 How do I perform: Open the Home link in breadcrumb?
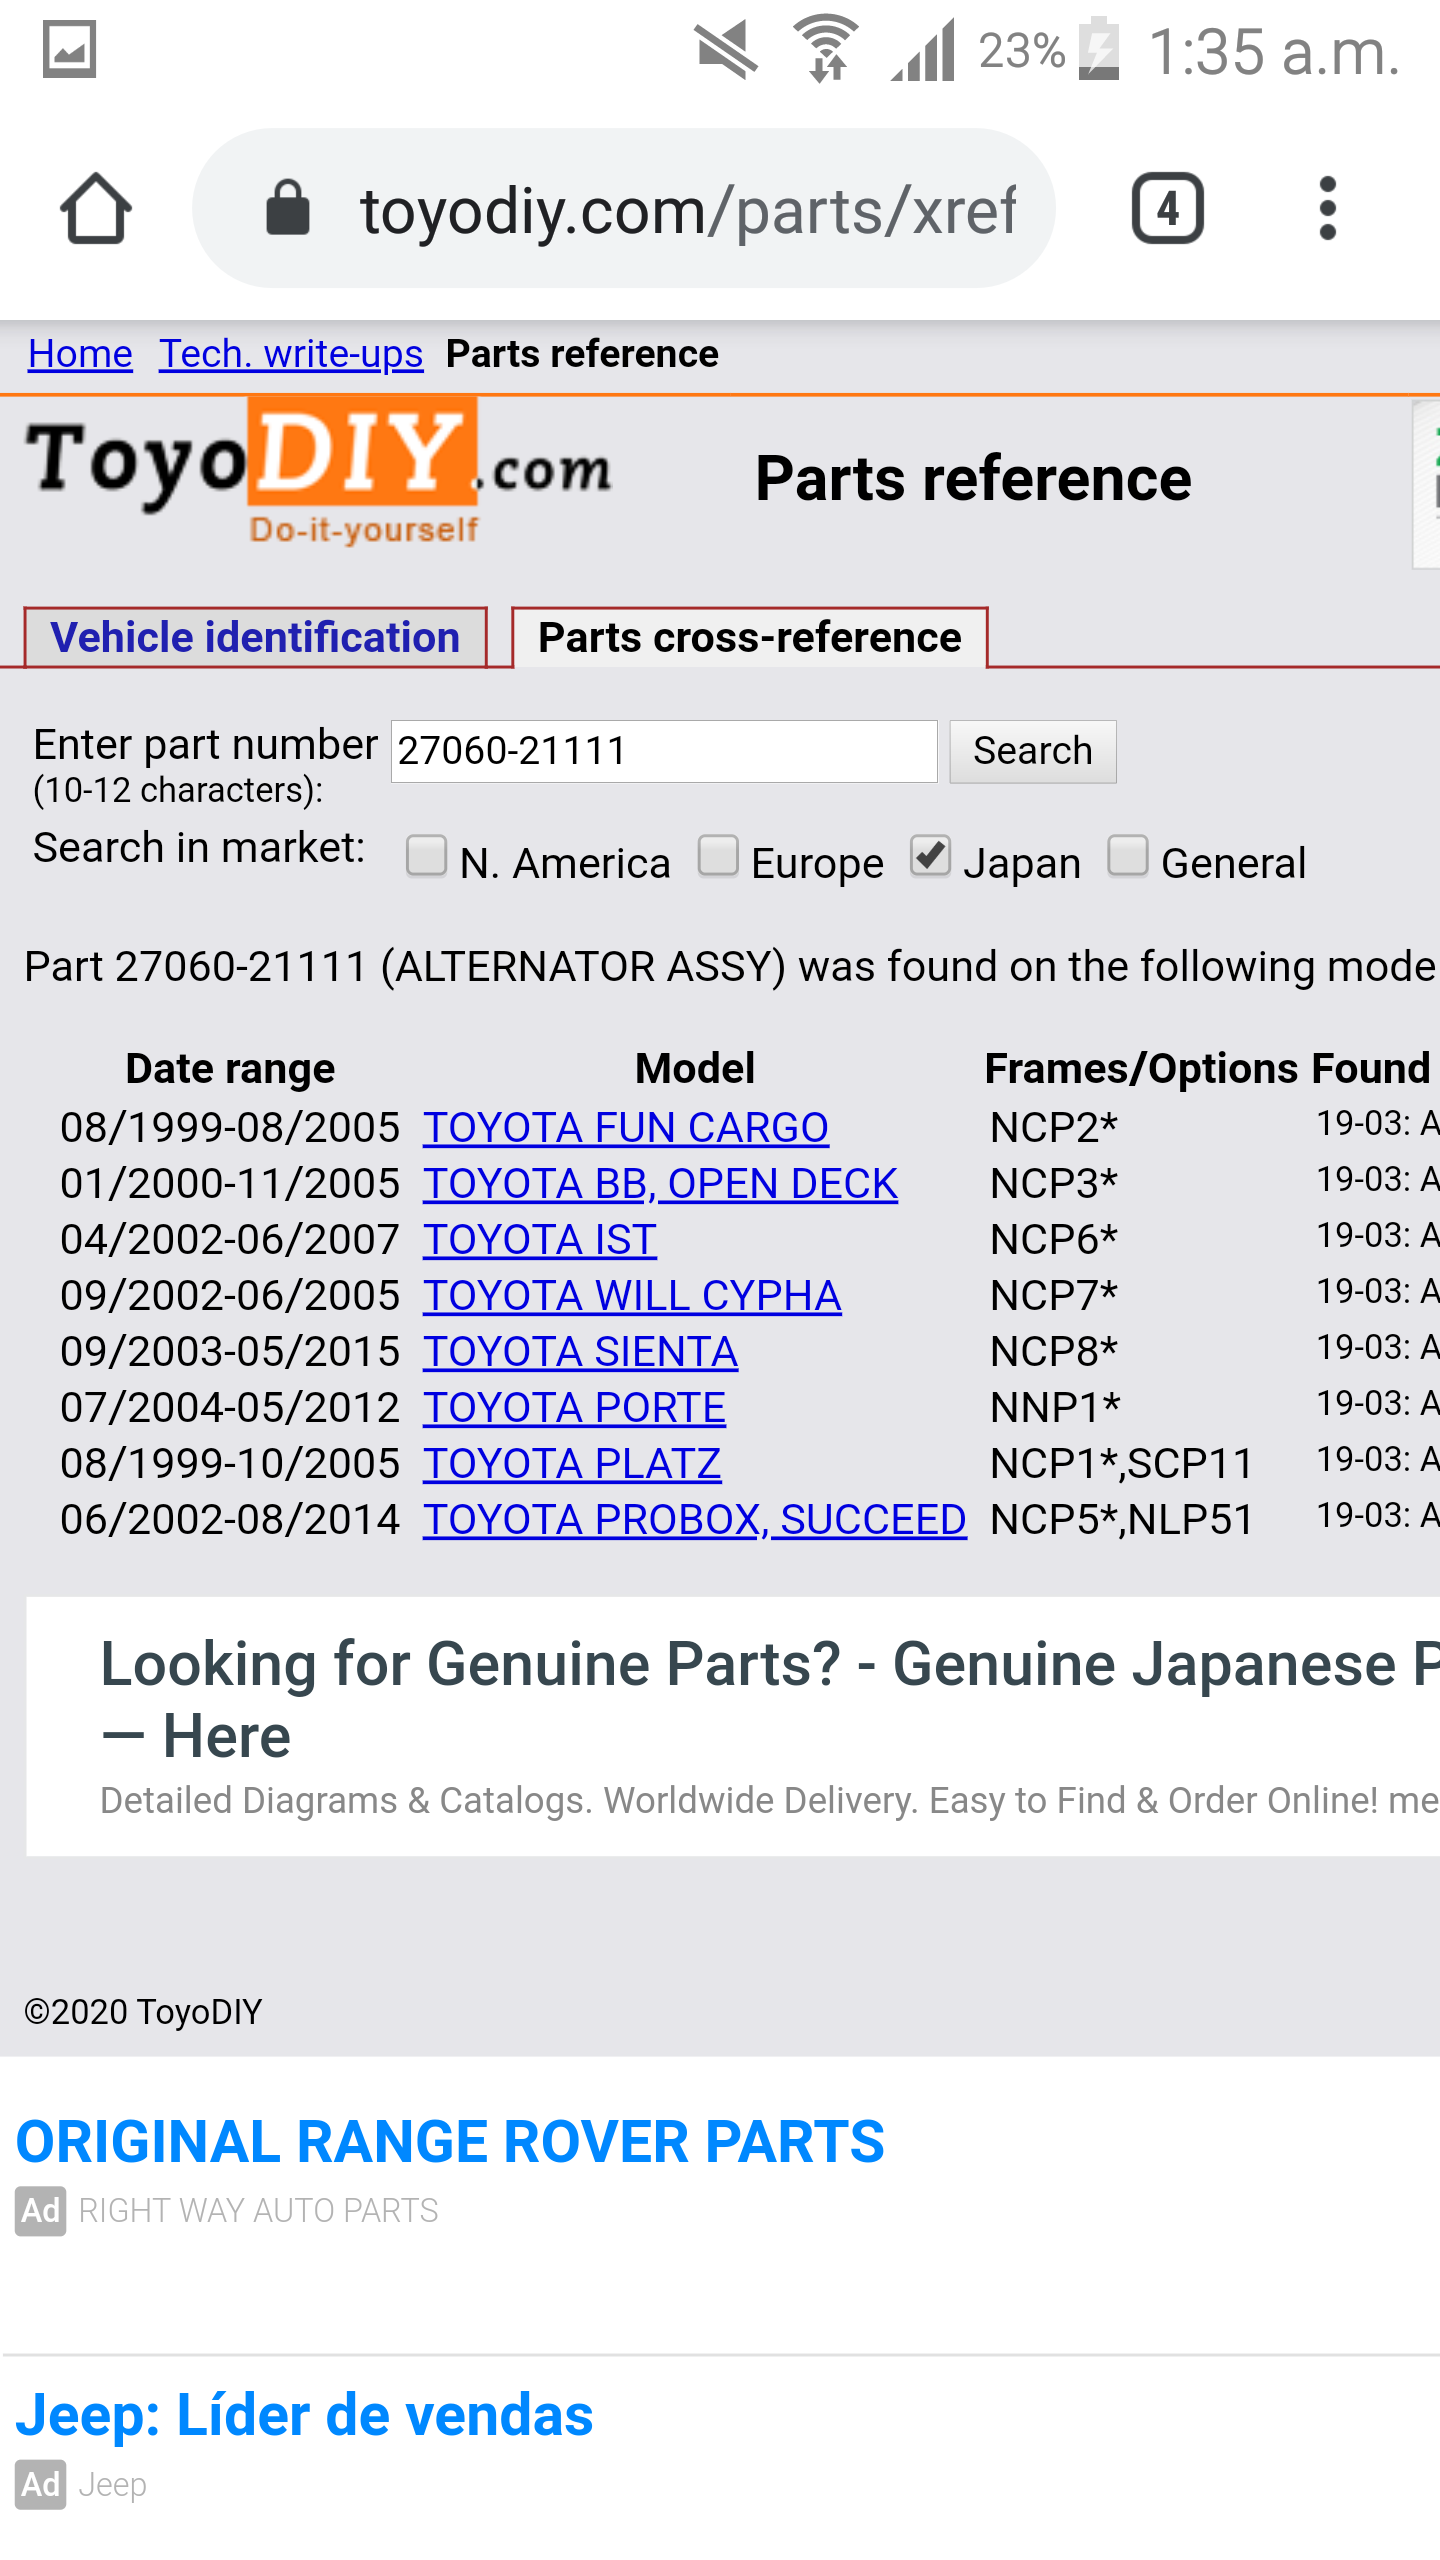click(x=80, y=354)
